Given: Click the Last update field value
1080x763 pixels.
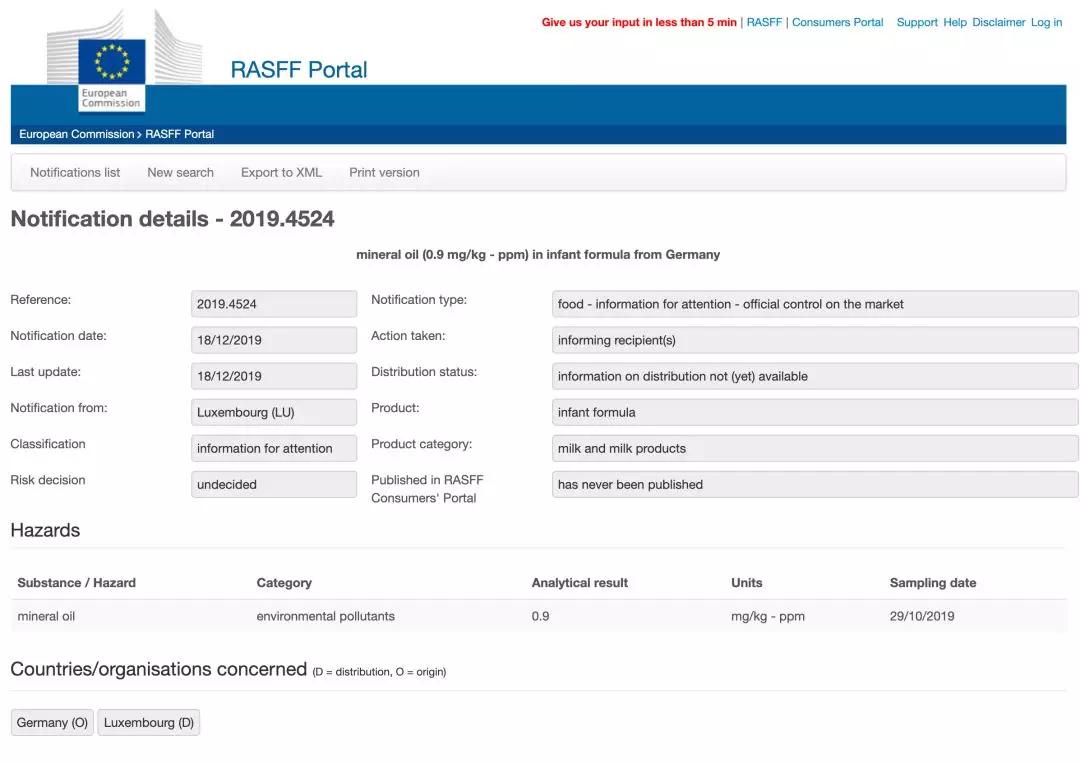Looking at the screenshot, I should click(273, 376).
